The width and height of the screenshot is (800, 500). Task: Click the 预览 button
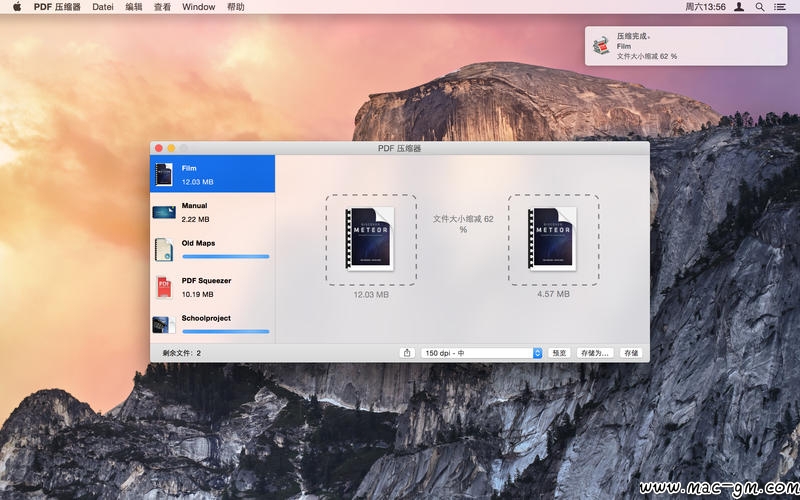coord(559,353)
